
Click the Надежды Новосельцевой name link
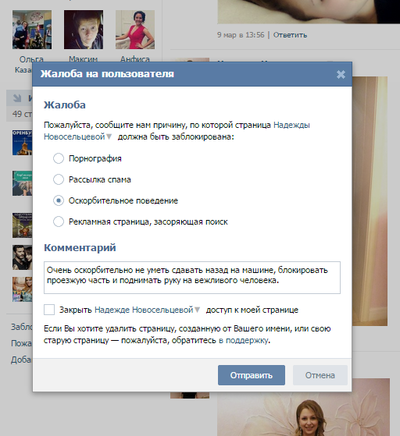177,131
